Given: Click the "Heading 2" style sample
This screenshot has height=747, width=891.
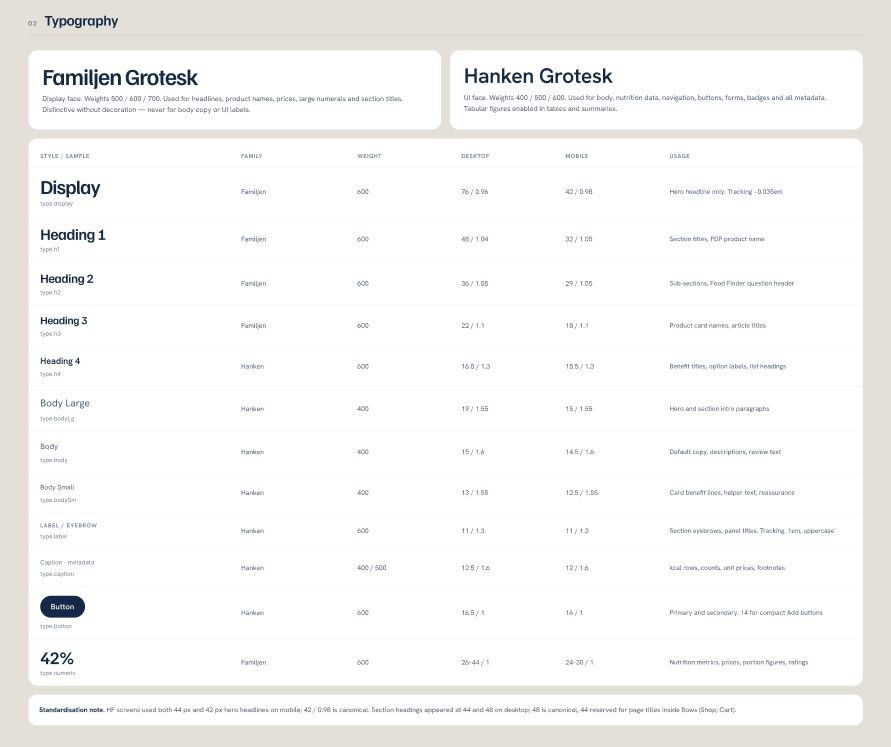Looking at the screenshot, I should pyautogui.click(x=66, y=279).
